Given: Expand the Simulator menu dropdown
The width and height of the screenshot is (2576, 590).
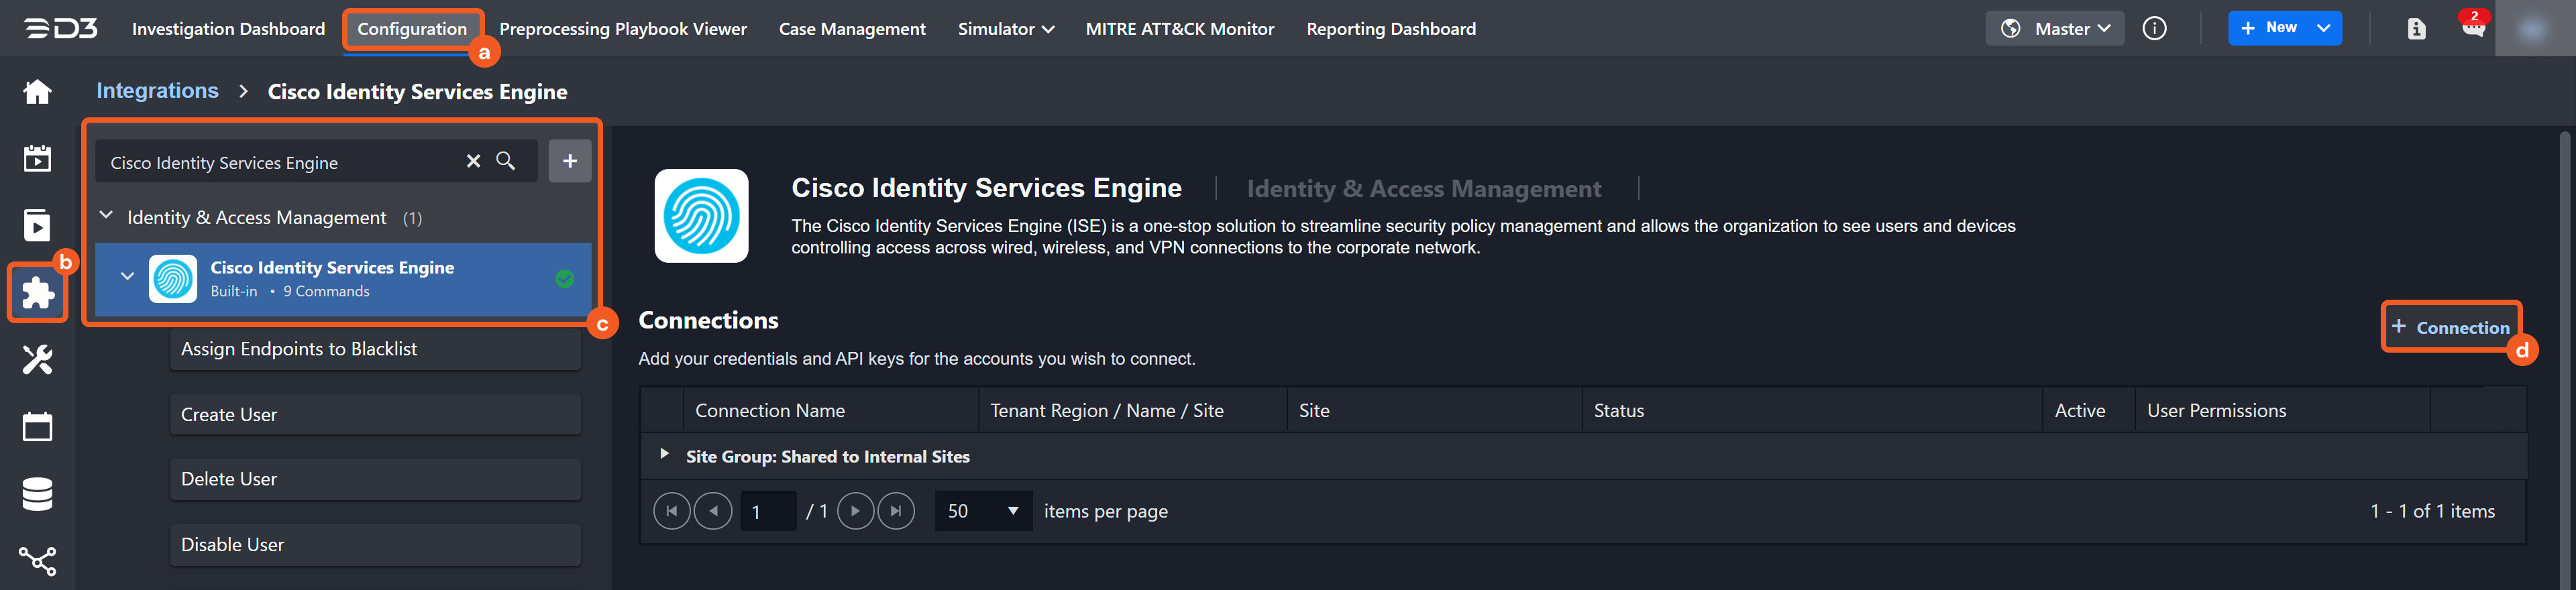Looking at the screenshot, I should tap(1005, 29).
